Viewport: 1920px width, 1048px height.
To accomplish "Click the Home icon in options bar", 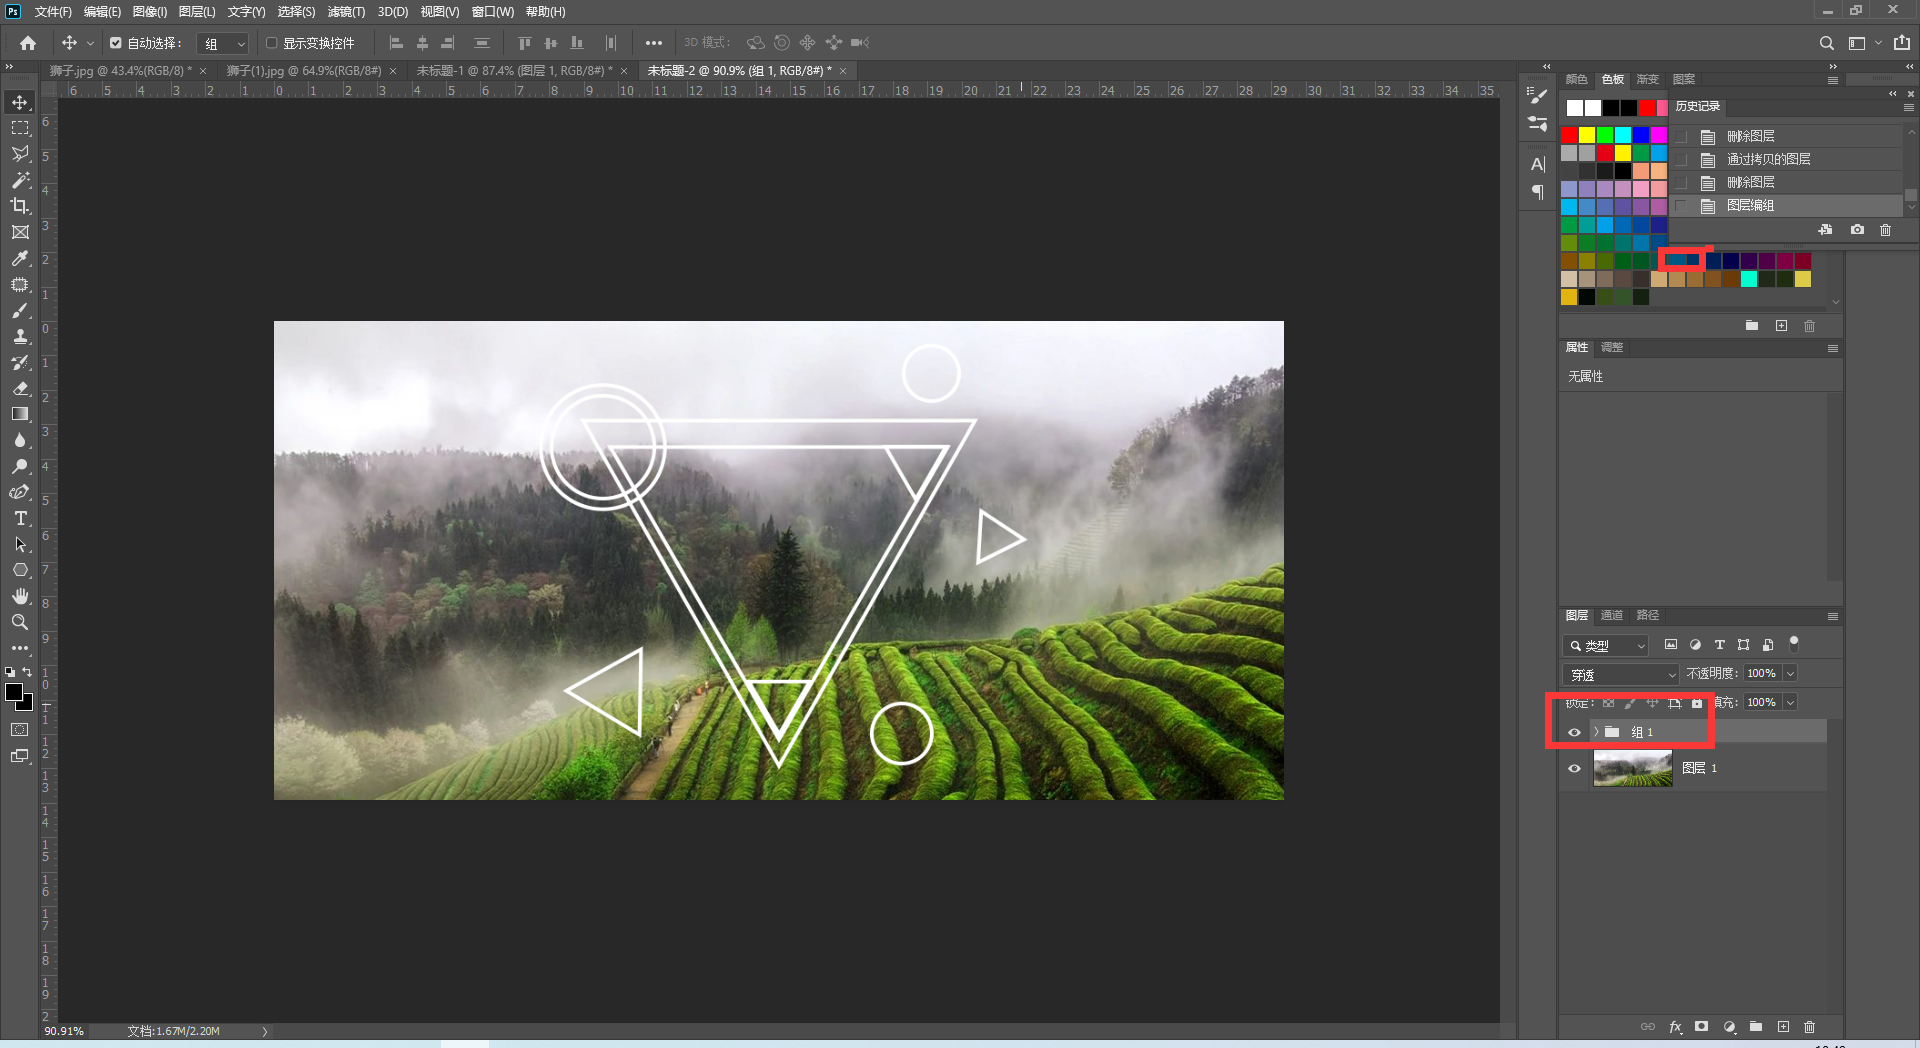I will (28, 43).
